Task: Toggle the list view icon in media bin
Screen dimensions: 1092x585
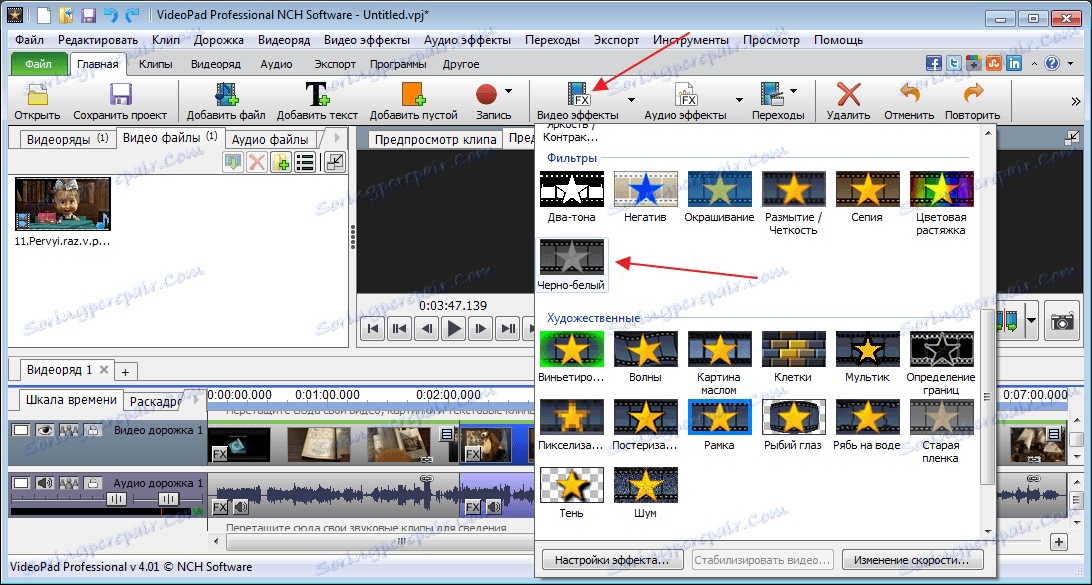Action: (x=304, y=162)
